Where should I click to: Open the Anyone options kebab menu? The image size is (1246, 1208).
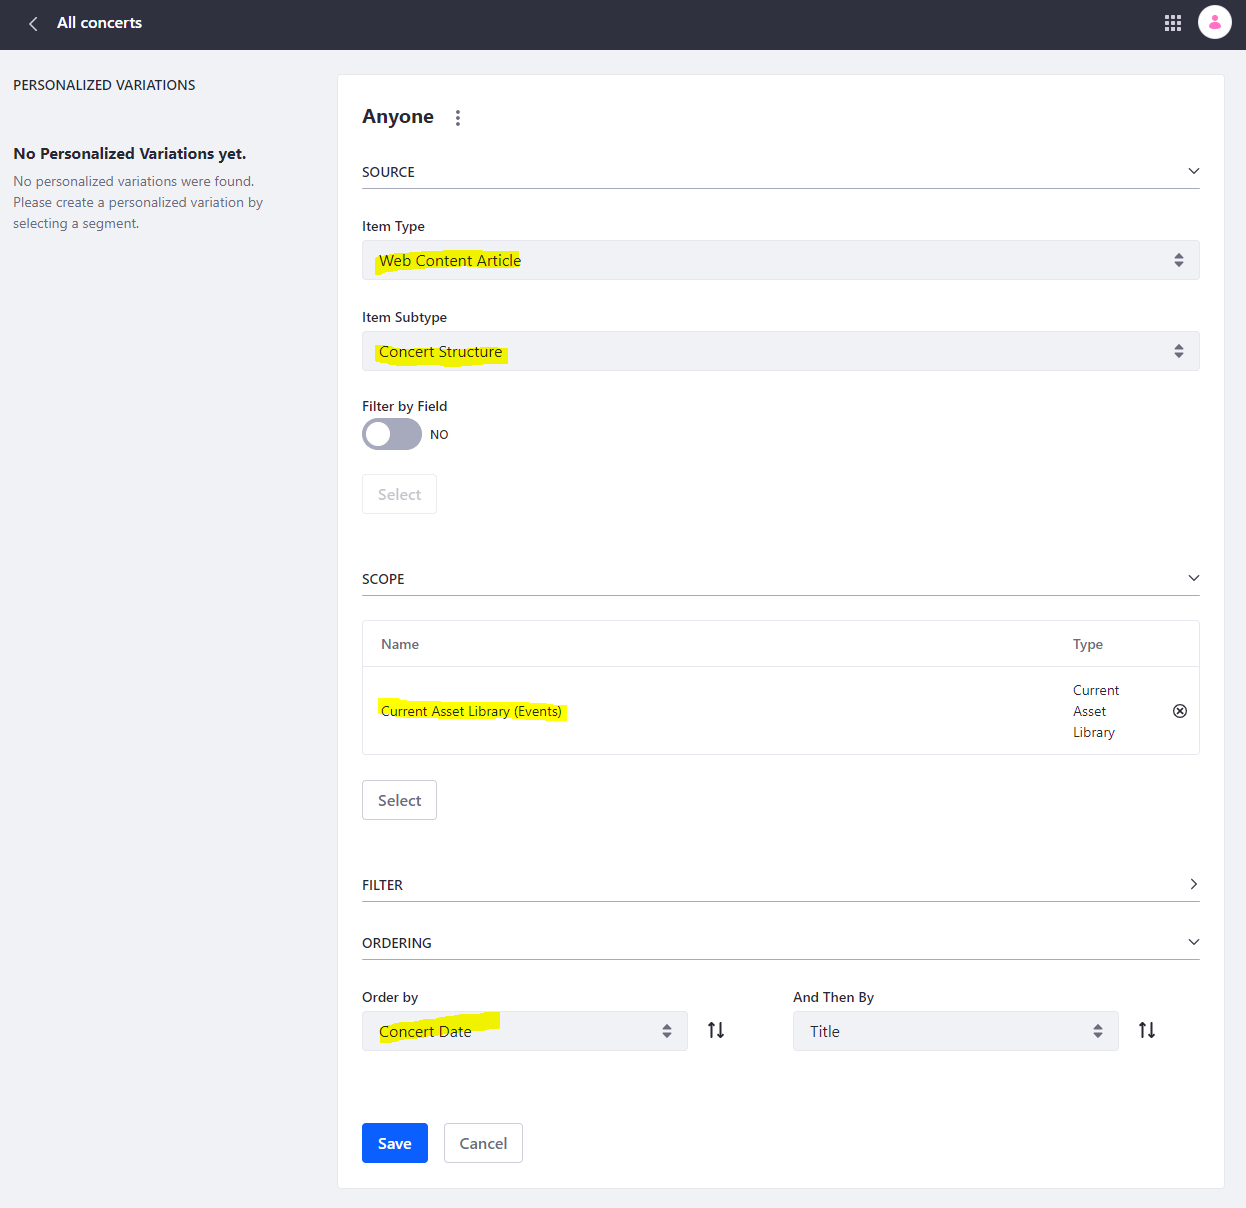(x=458, y=118)
